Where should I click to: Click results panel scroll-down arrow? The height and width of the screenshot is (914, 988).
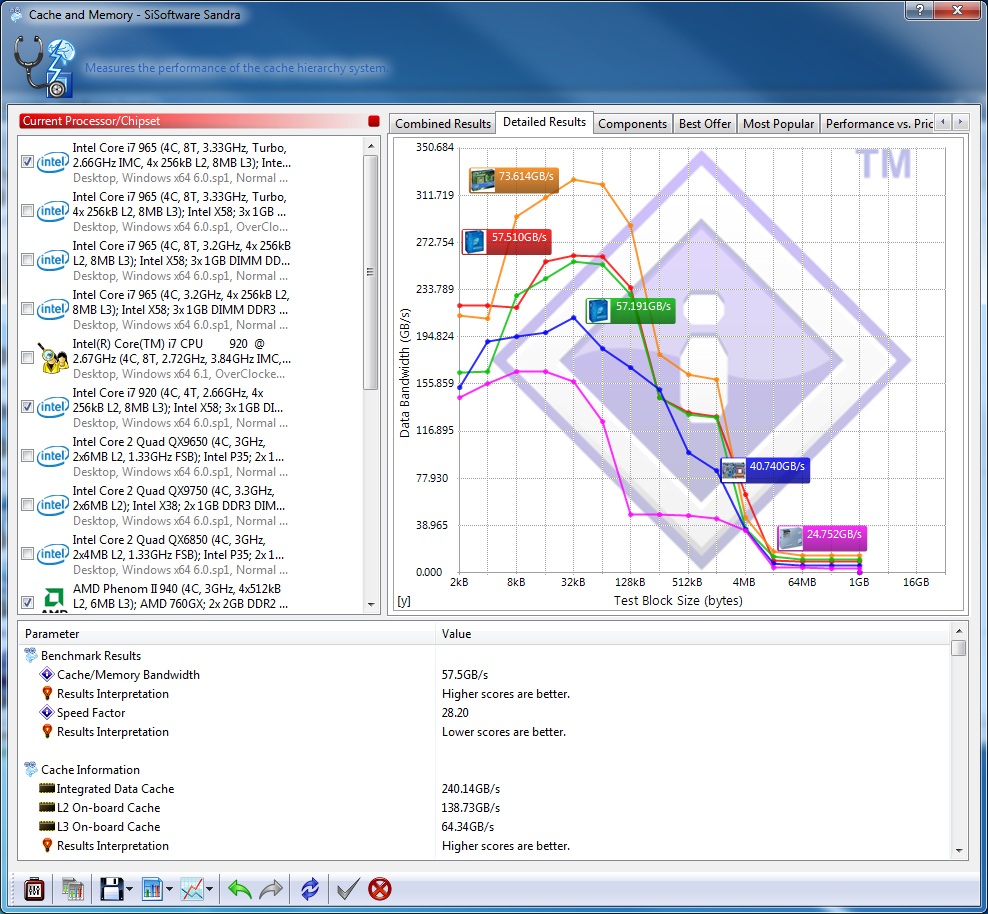(x=958, y=851)
